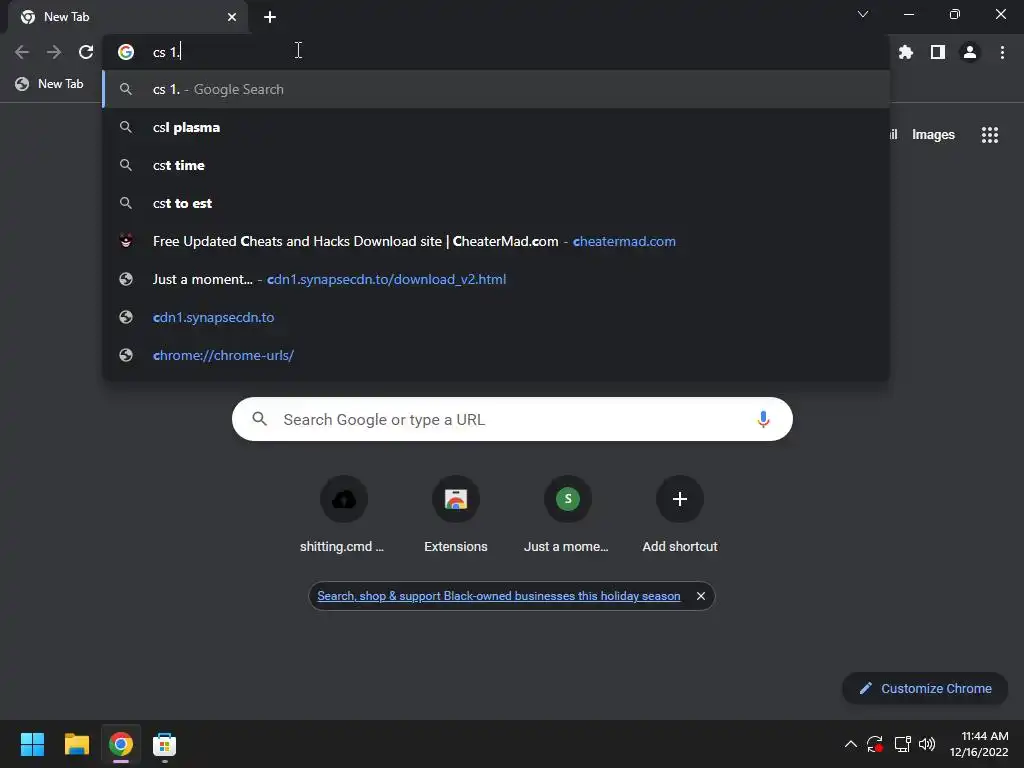Image resolution: width=1024 pixels, height=768 pixels.
Task: Click the New Tab bookmark
Action: click(50, 84)
